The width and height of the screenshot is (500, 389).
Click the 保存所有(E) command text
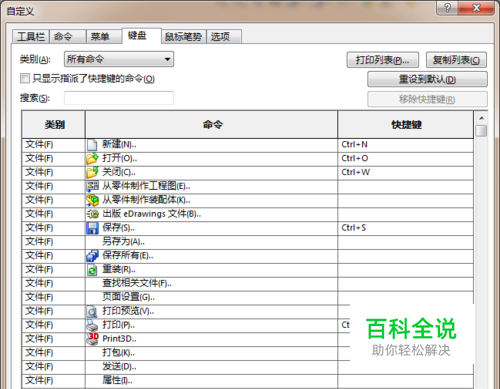coord(128,256)
